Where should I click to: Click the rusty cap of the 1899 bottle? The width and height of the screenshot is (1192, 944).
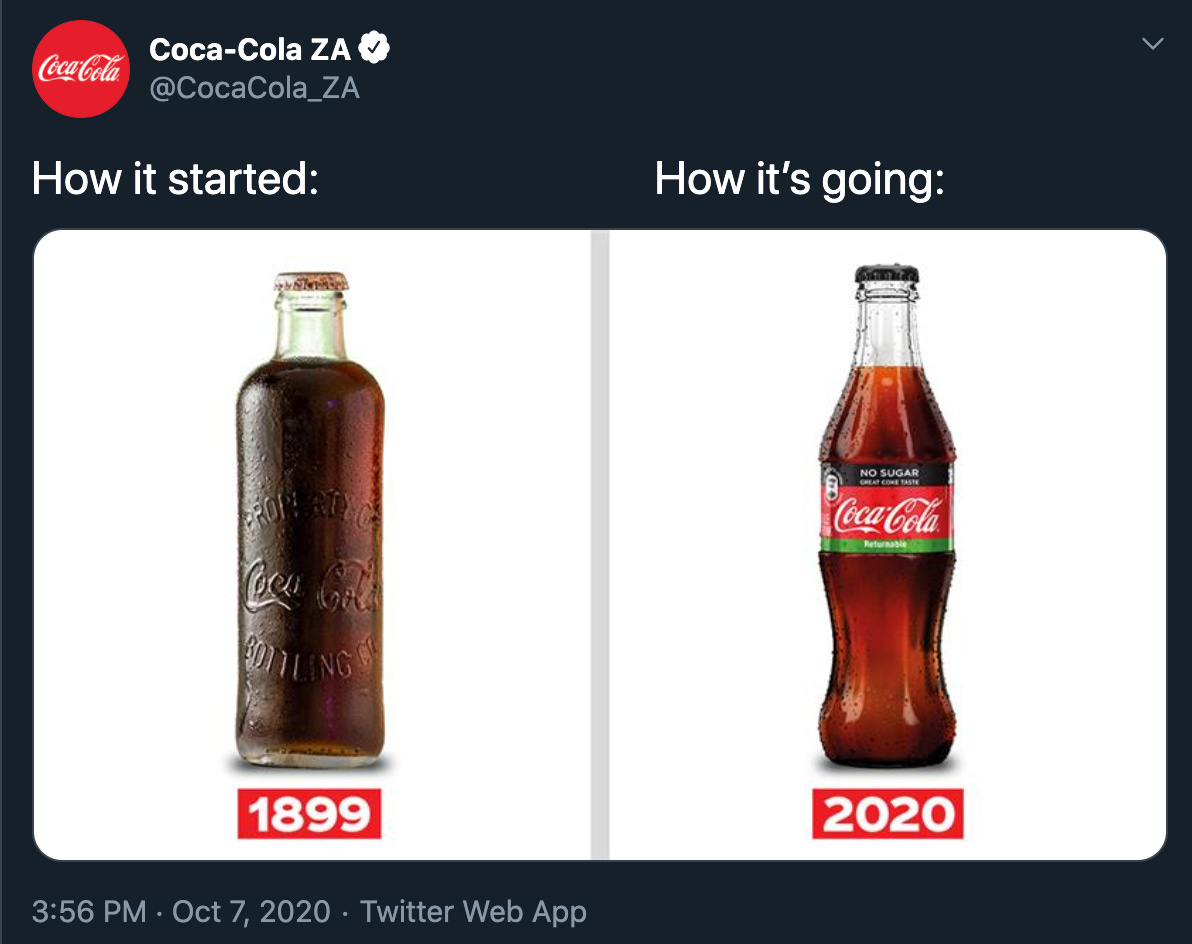pyautogui.click(x=311, y=282)
